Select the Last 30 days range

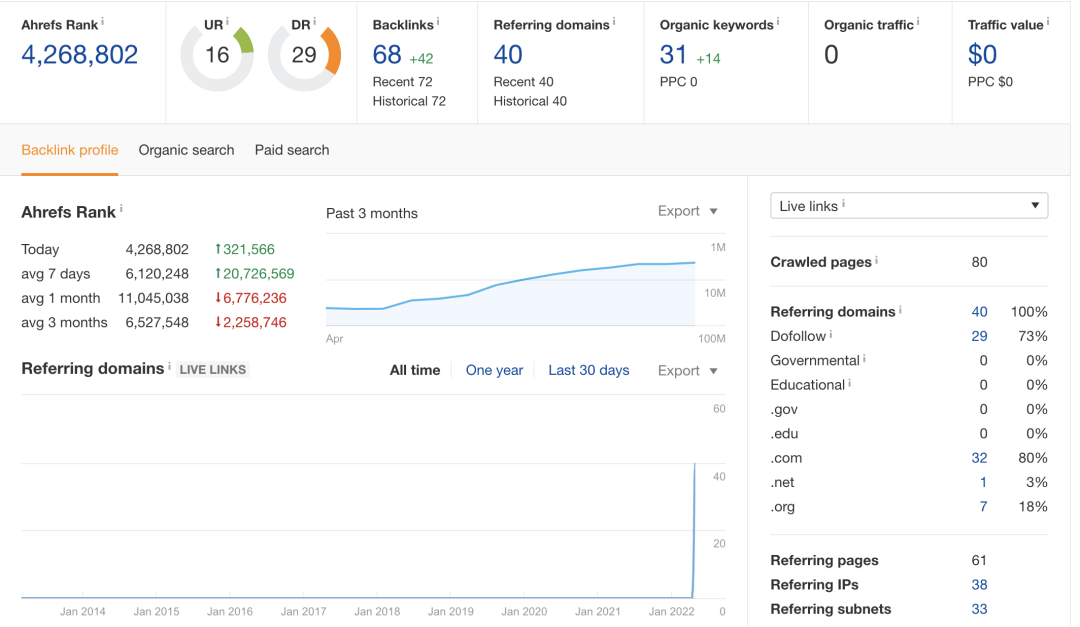[588, 370]
